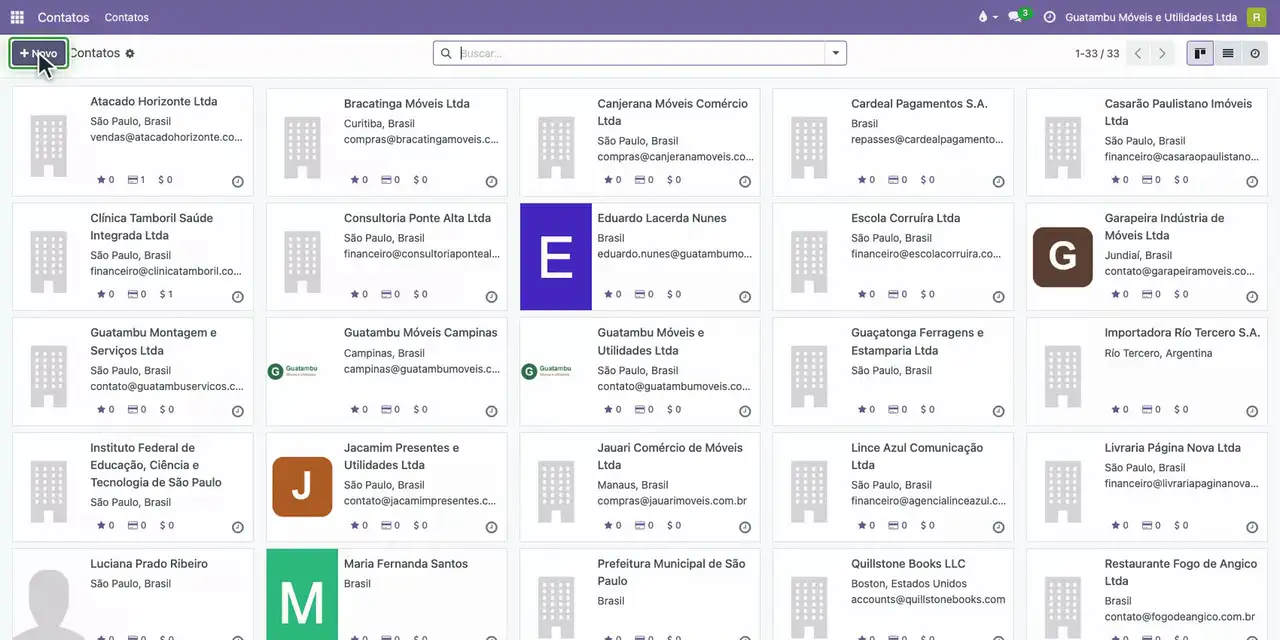1280x640 pixels.
Task: Open activity clock on Atacado Horizonte card
Action: (238, 182)
